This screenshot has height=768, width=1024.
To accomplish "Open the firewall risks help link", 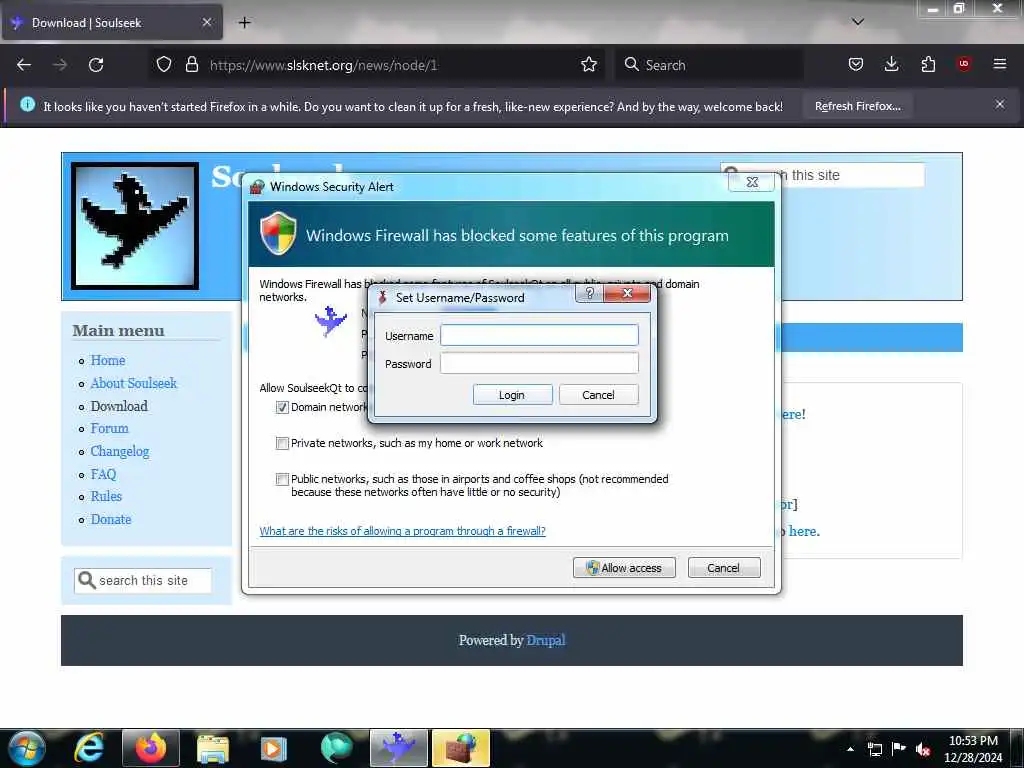I will [x=402, y=531].
